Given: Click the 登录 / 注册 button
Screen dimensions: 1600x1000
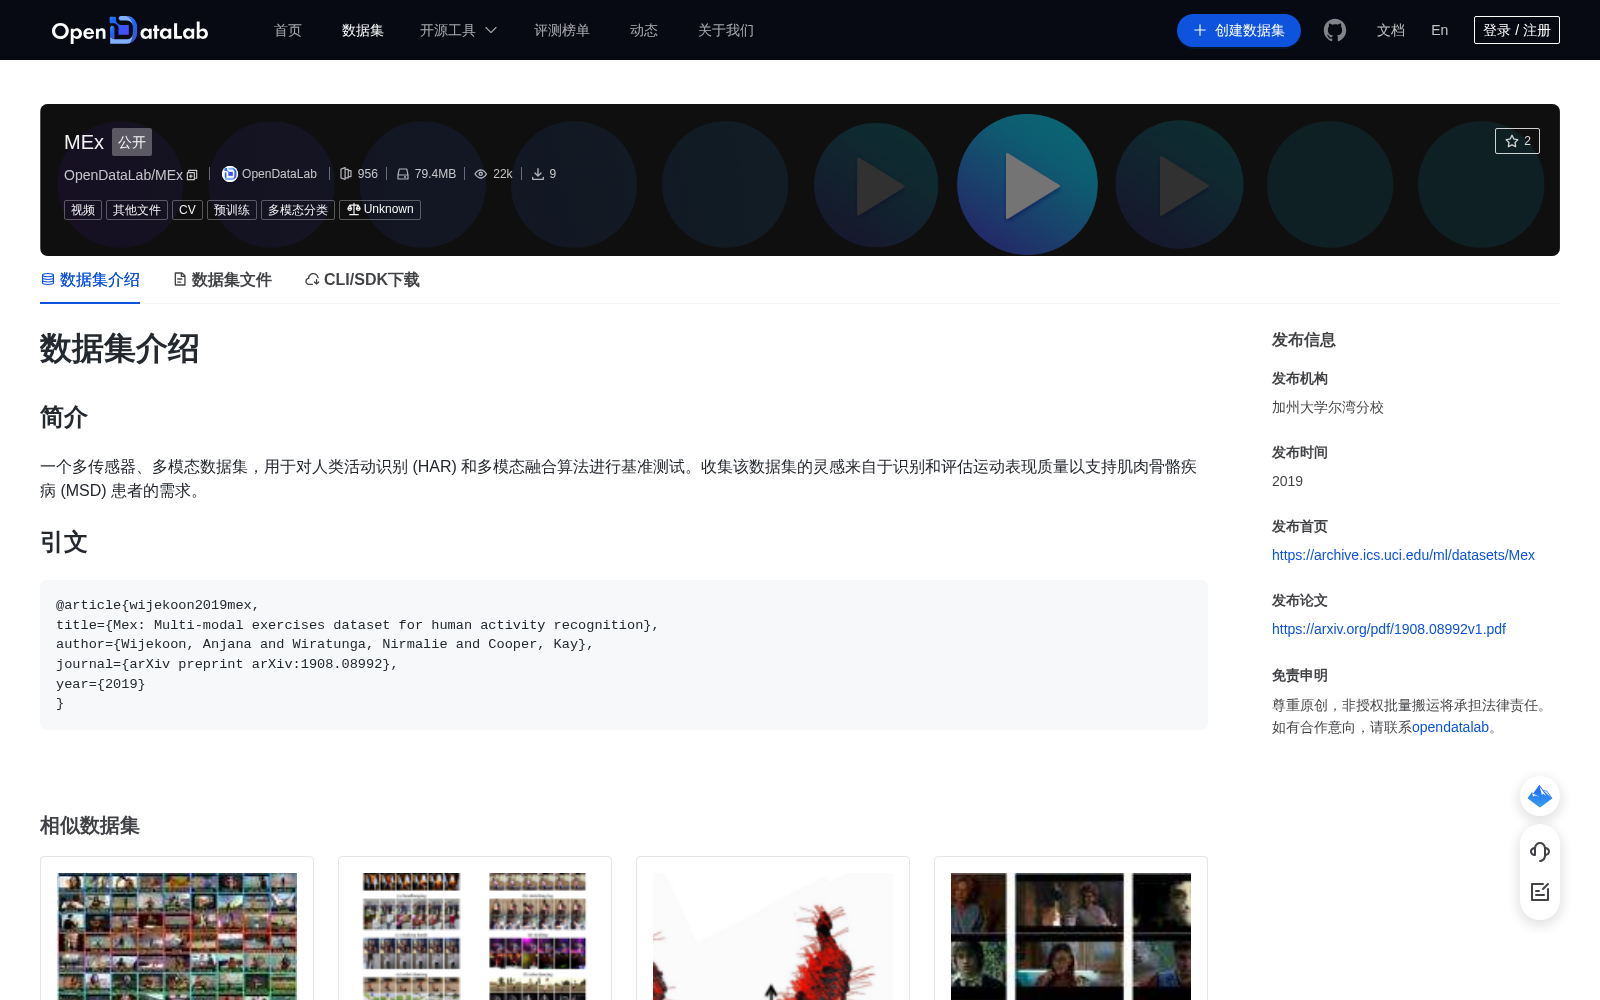Looking at the screenshot, I should (1517, 30).
